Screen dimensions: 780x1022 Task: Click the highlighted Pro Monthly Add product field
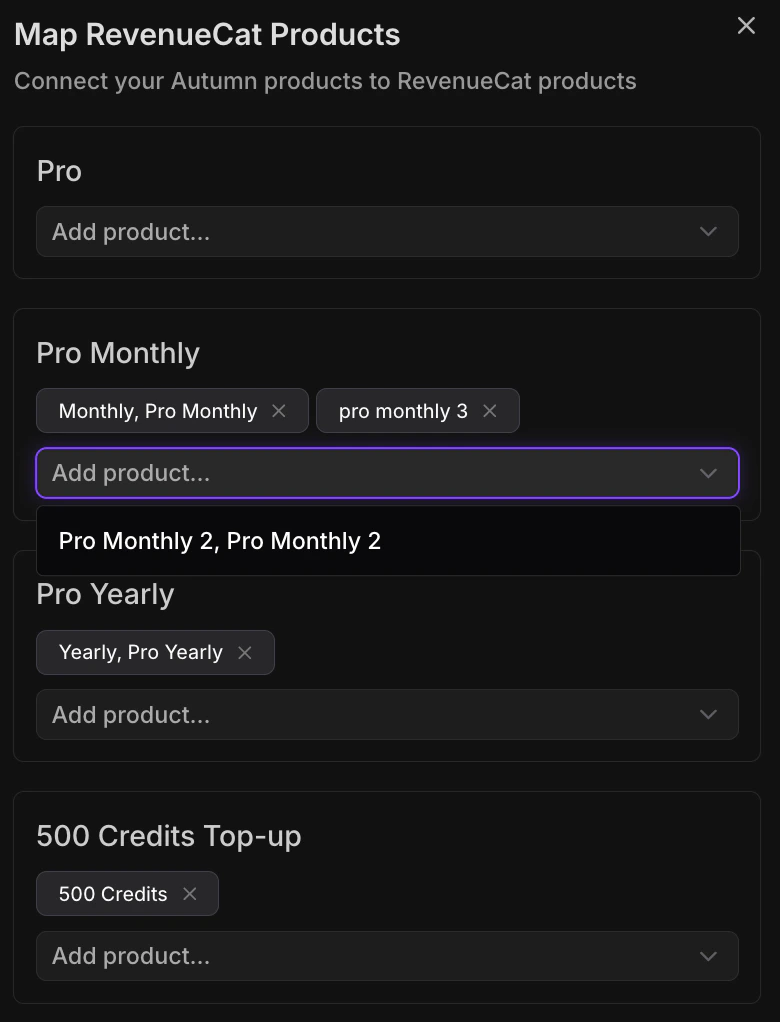pos(387,472)
